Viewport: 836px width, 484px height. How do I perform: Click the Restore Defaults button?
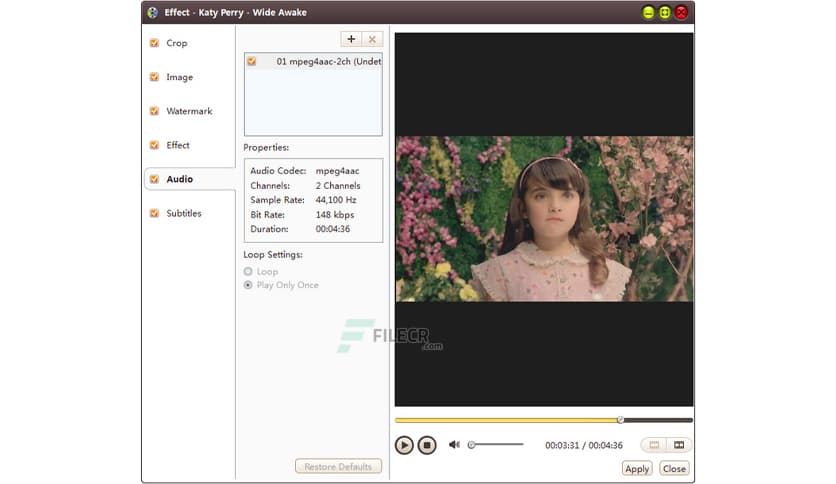click(339, 466)
